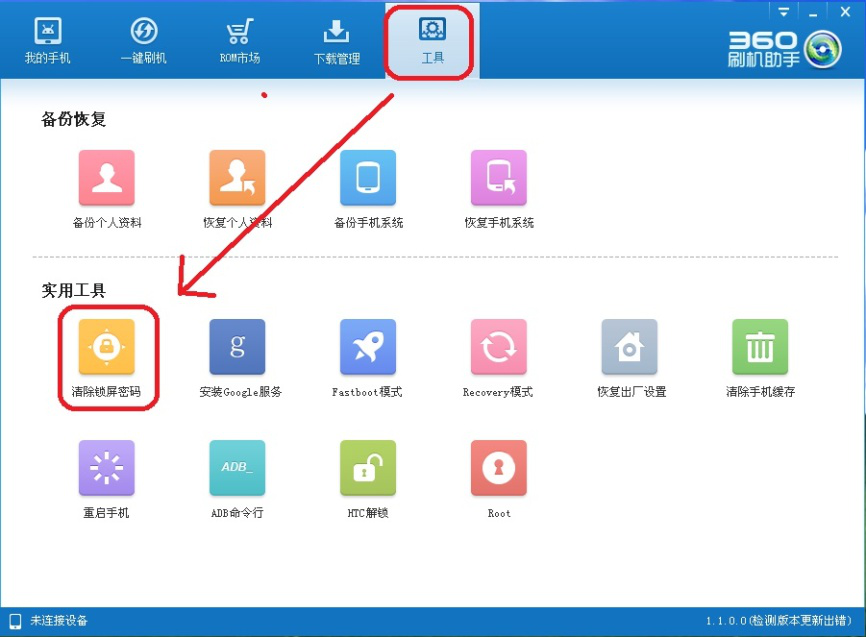866x637 pixels.
Task: Open 备份手机系统 system backup
Action: tap(367, 176)
